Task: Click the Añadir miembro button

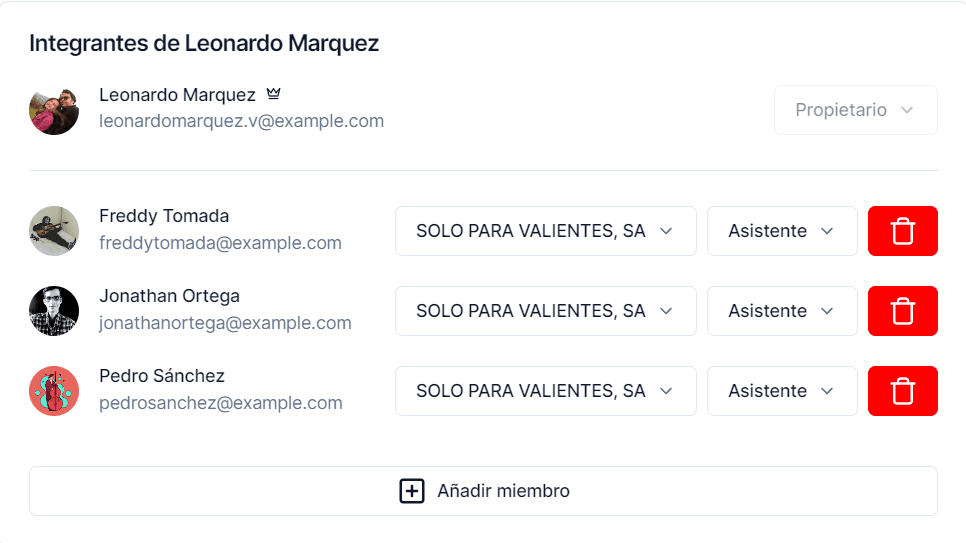Action: pyautogui.click(x=483, y=491)
